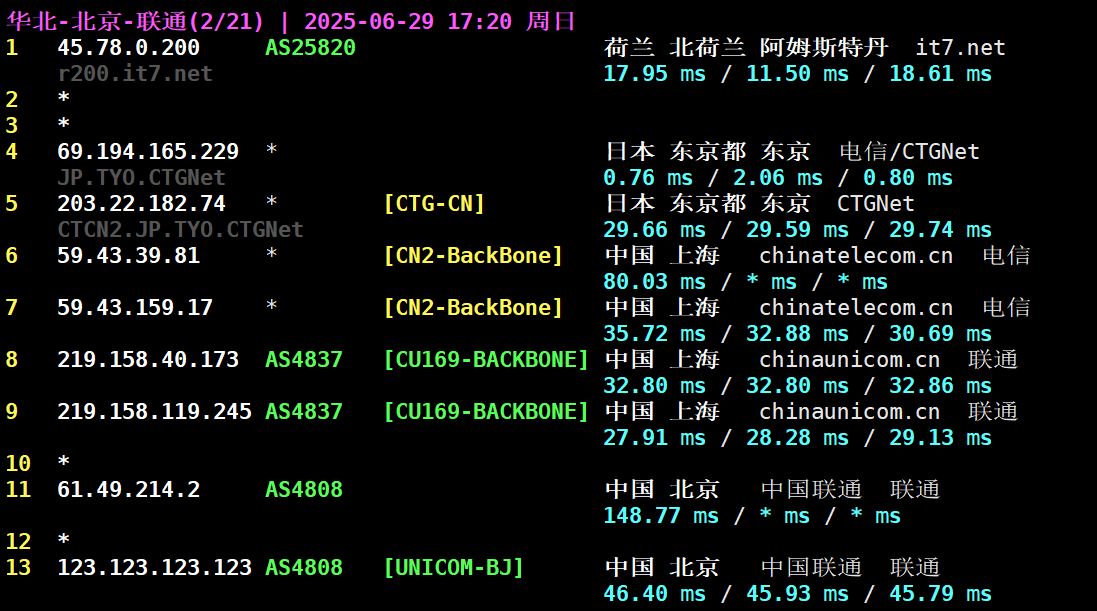Viewport: 1097px width, 611px height.
Task: Click chinaunicom.cn on hop 8
Action: 849,360
